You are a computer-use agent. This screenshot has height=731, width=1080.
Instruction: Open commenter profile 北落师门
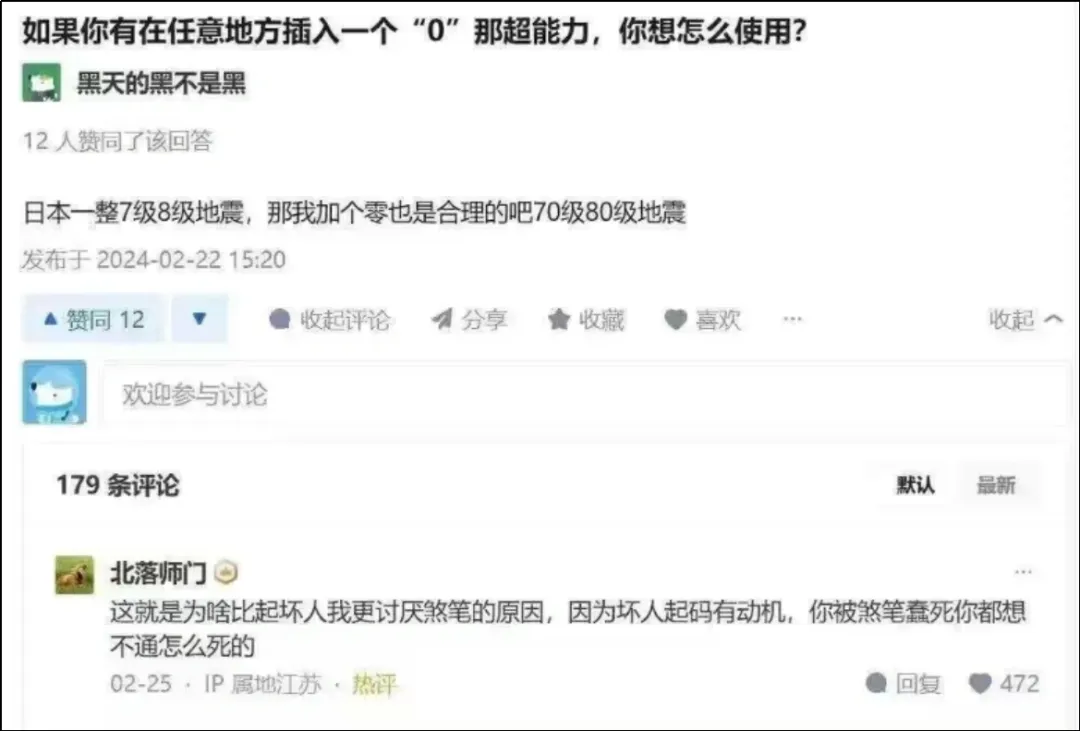pos(158,572)
